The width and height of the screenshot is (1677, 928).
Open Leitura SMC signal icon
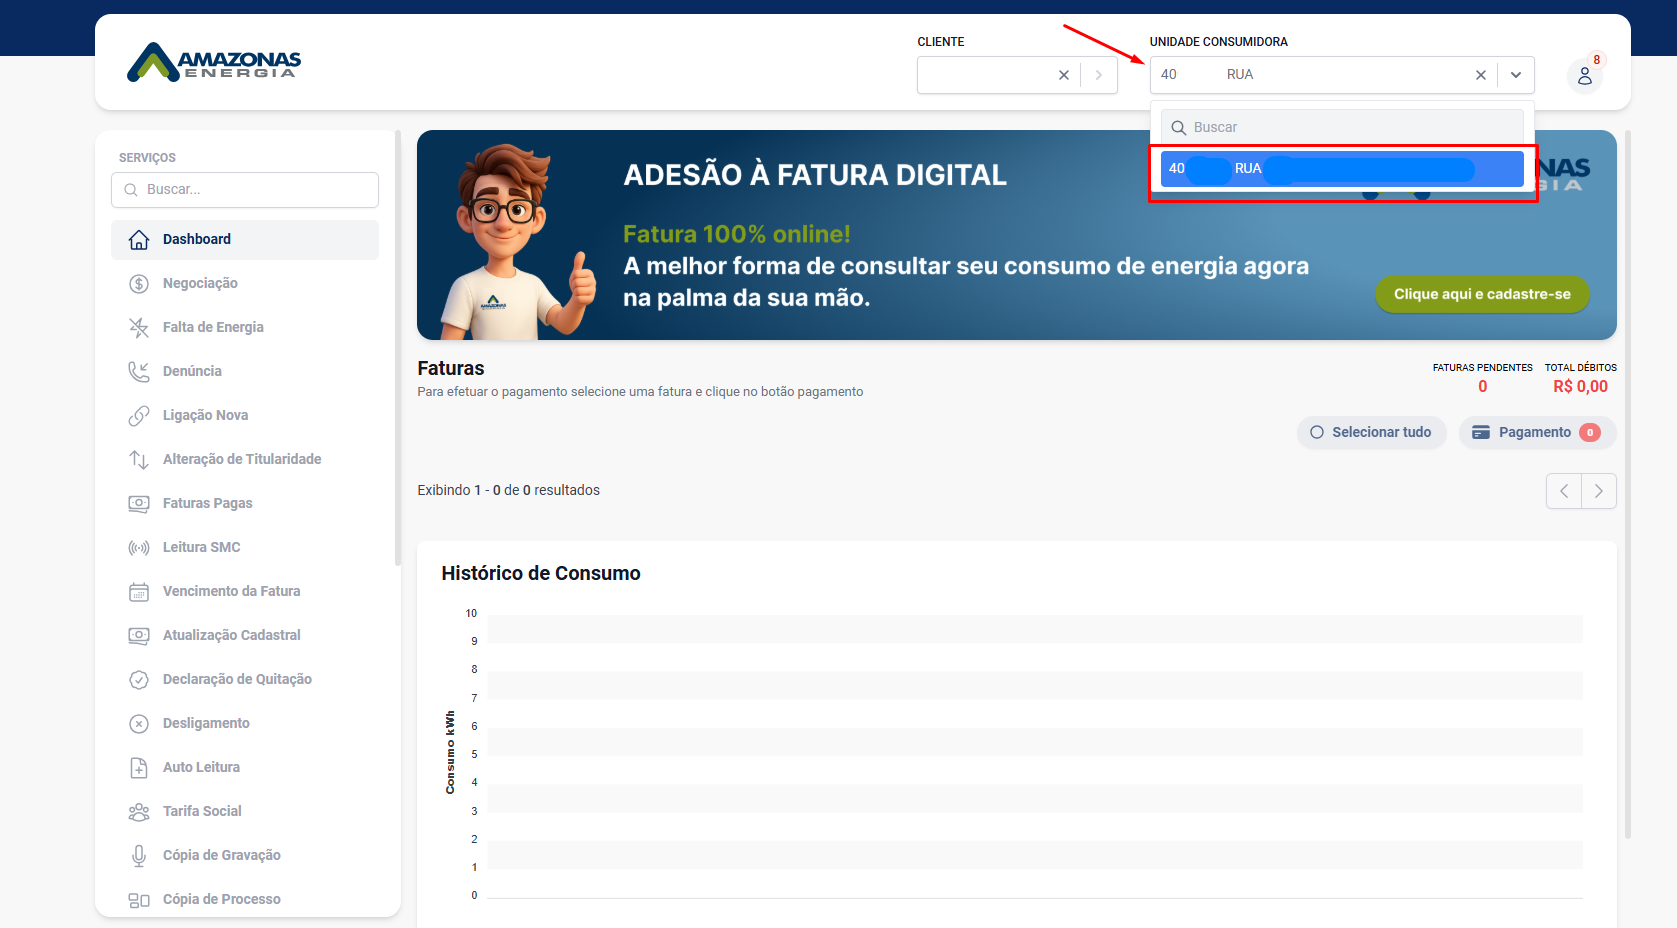[x=139, y=547]
